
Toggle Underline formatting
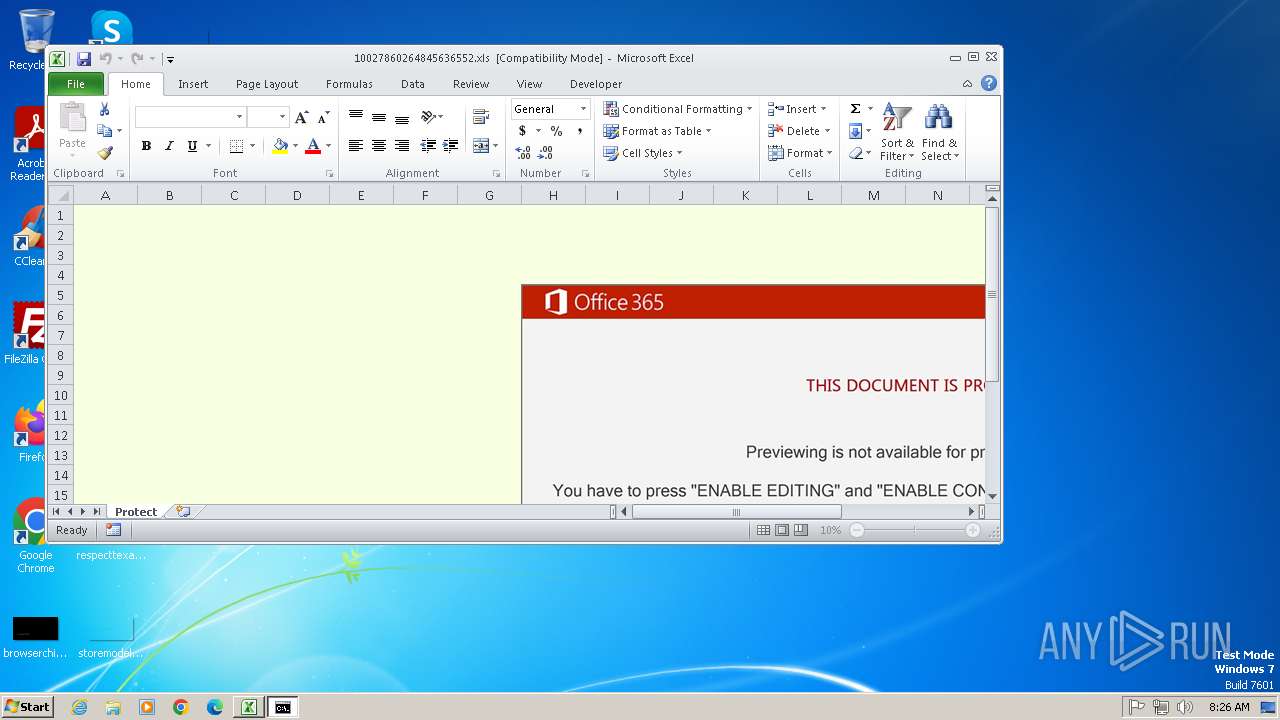point(192,146)
